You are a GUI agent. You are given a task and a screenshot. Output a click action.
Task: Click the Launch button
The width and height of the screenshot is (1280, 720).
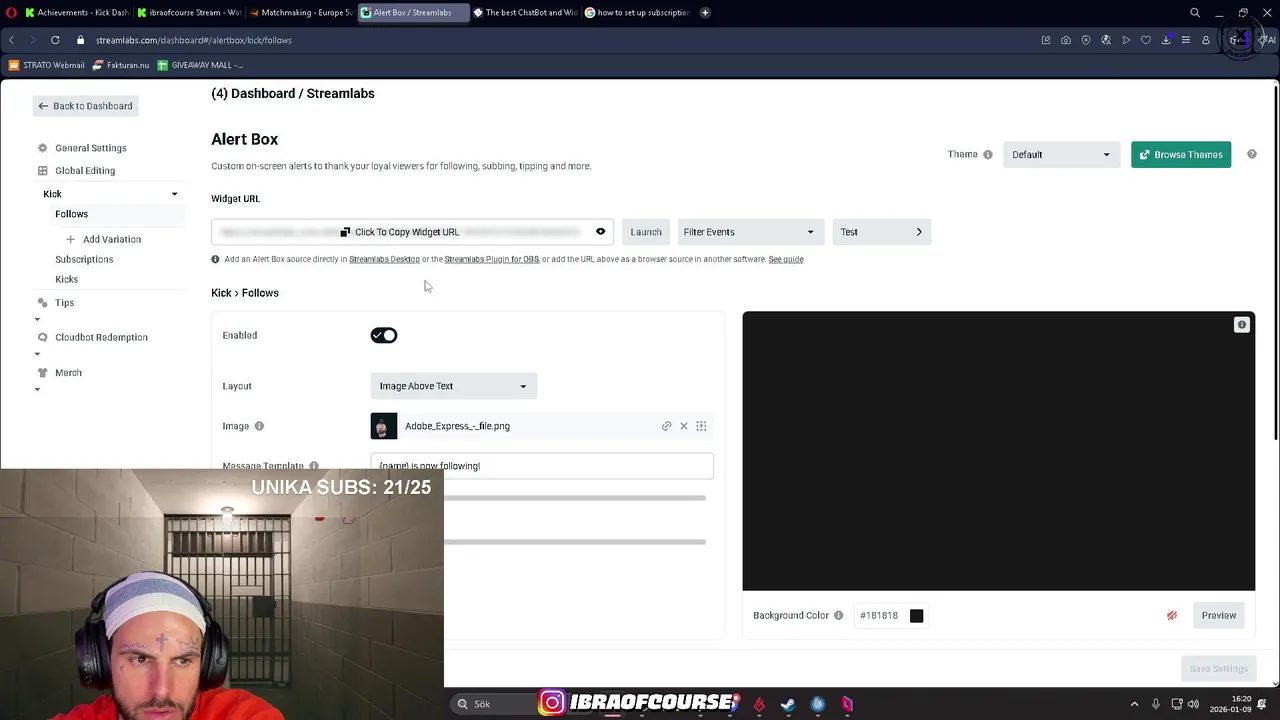pyautogui.click(x=646, y=232)
